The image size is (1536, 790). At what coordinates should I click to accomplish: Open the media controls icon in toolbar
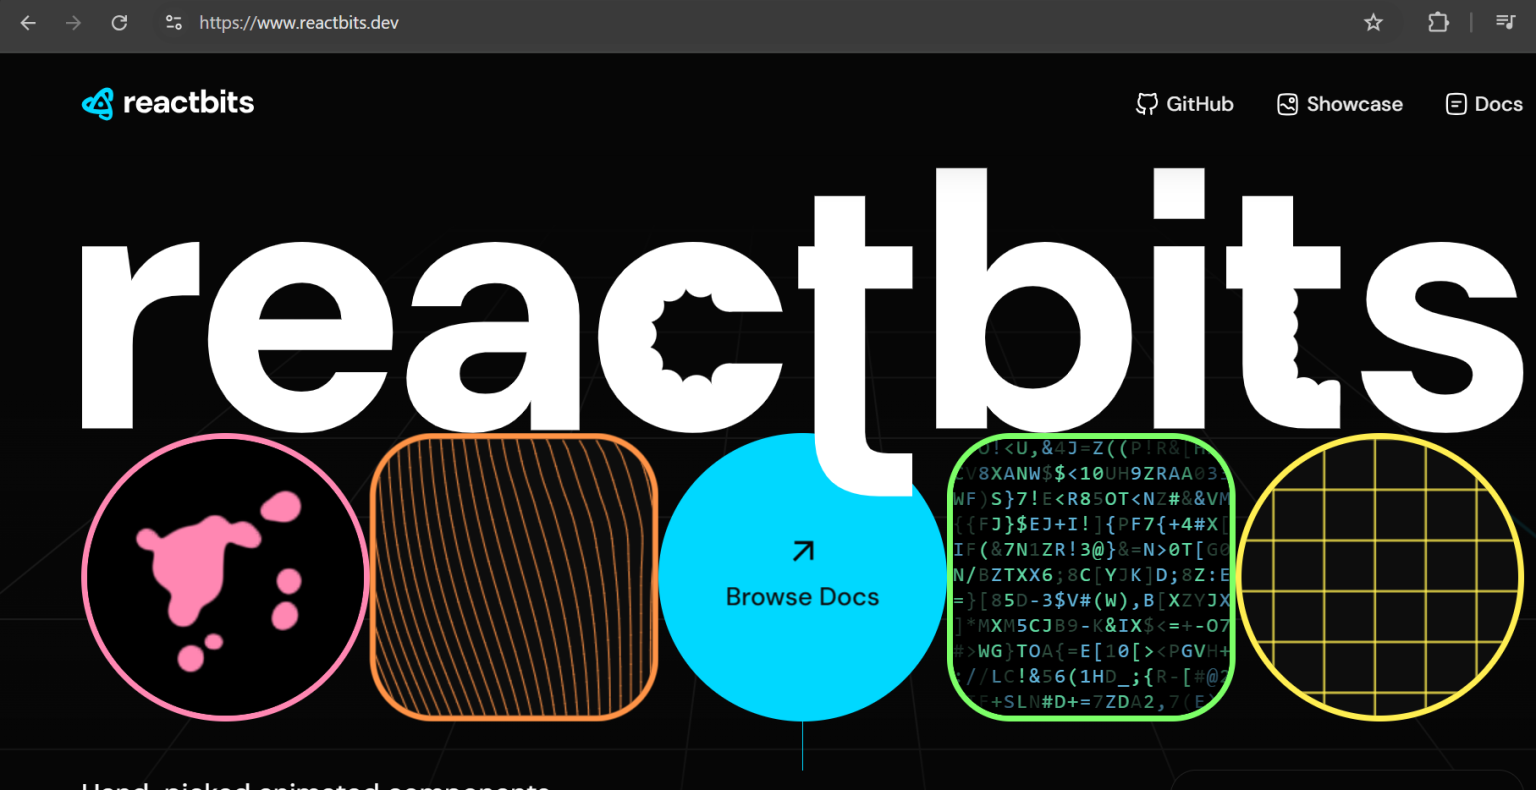pyautogui.click(x=1505, y=22)
